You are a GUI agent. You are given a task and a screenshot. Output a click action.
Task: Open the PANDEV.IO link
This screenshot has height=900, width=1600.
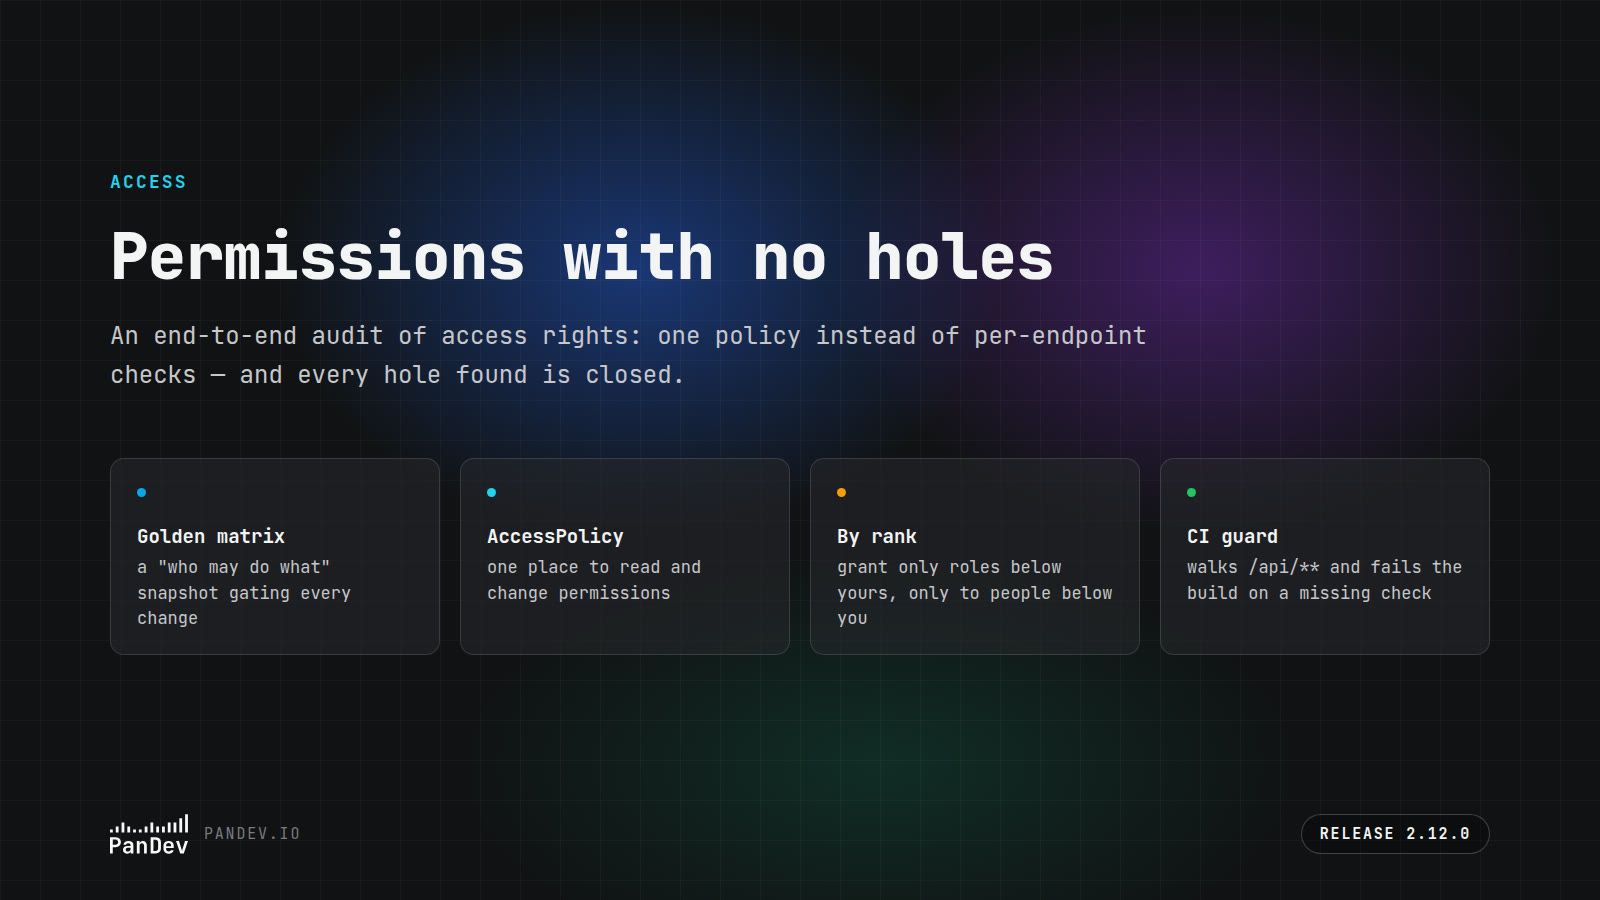(x=252, y=834)
